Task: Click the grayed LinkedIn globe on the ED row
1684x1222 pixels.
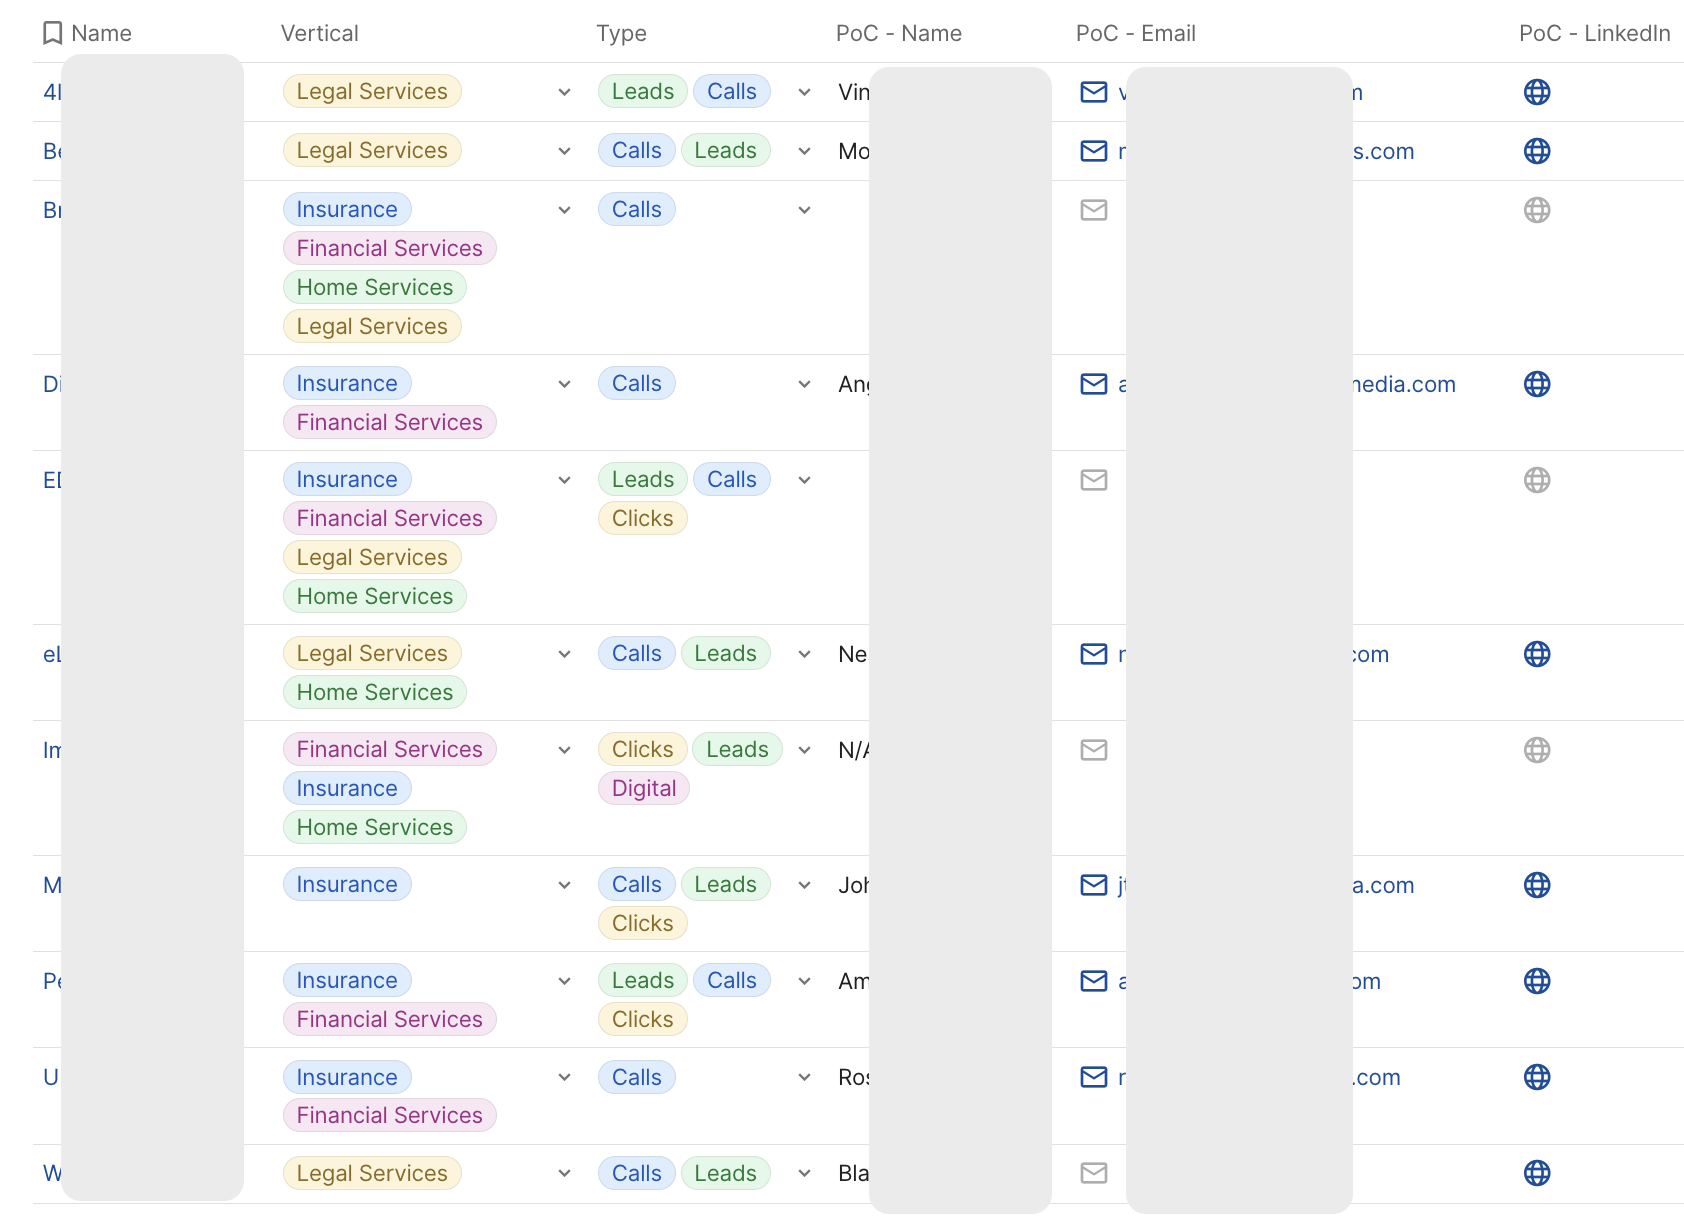Action: [x=1537, y=479]
